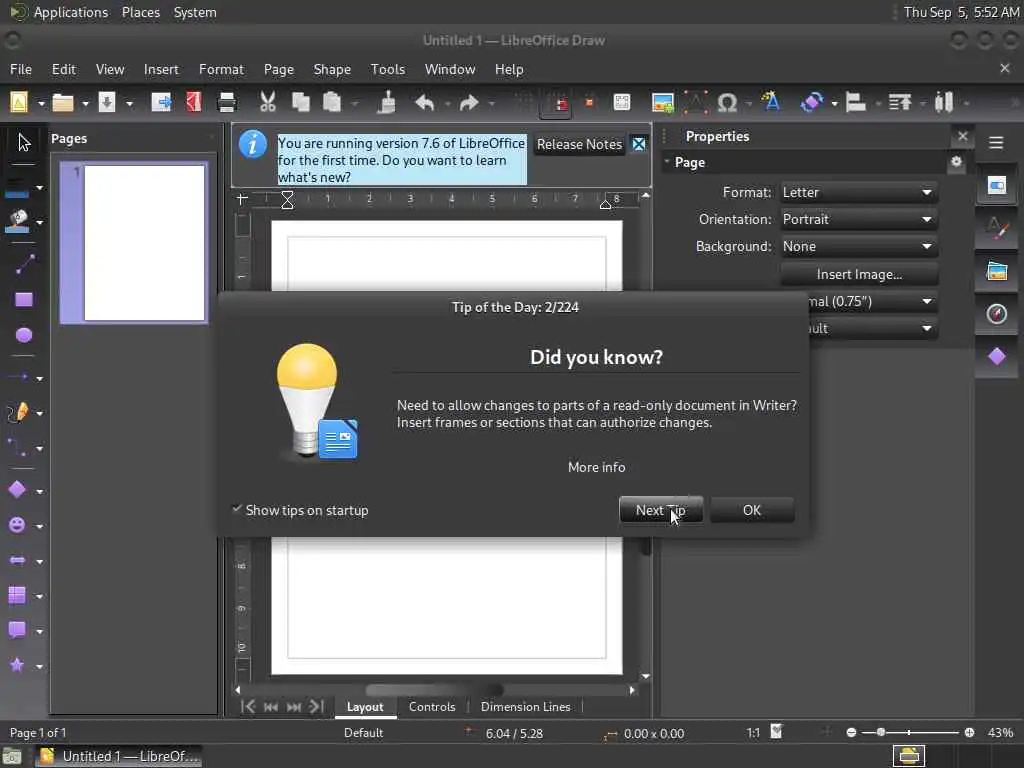Click the Save icon in toolbar
Image resolution: width=1024 pixels, height=768 pixels.
pos(106,103)
